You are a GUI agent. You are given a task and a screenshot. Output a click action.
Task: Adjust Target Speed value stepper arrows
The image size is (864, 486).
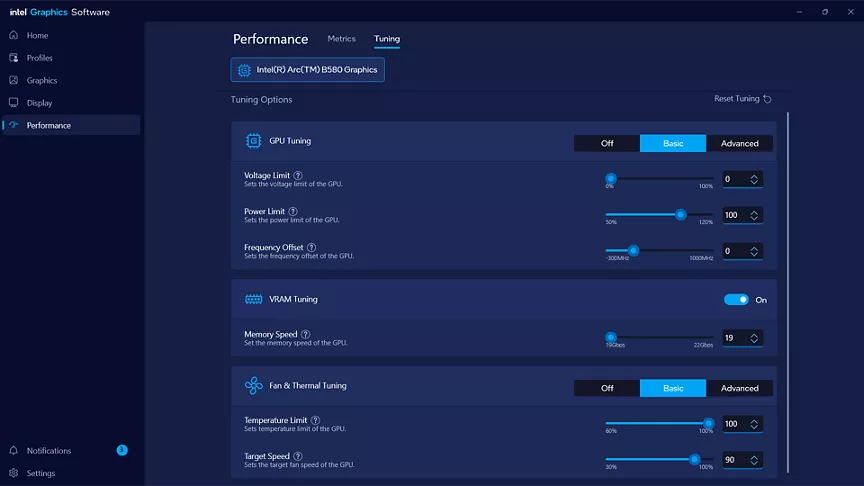[x=755, y=460]
